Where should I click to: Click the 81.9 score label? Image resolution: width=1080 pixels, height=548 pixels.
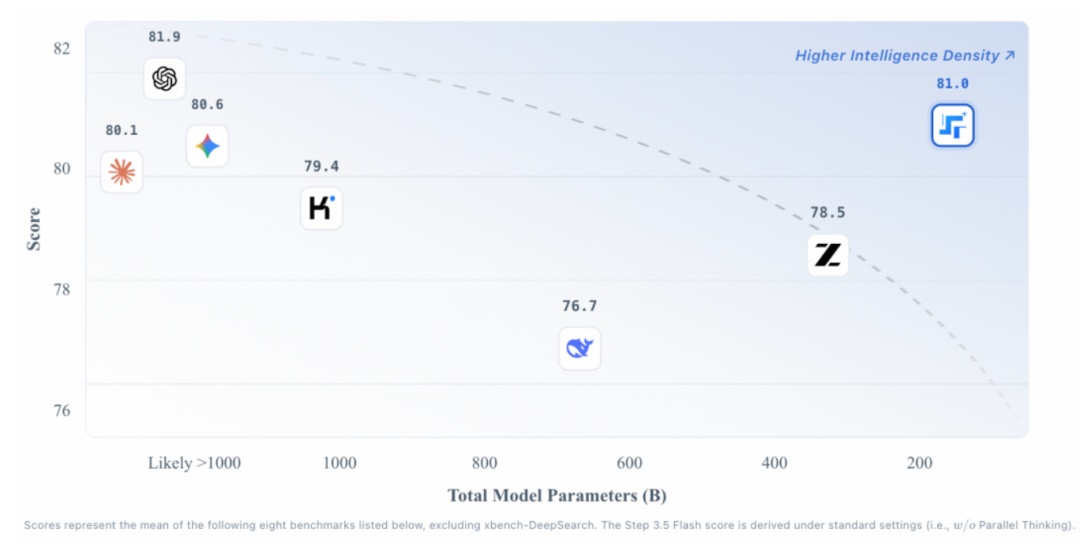tap(164, 37)
